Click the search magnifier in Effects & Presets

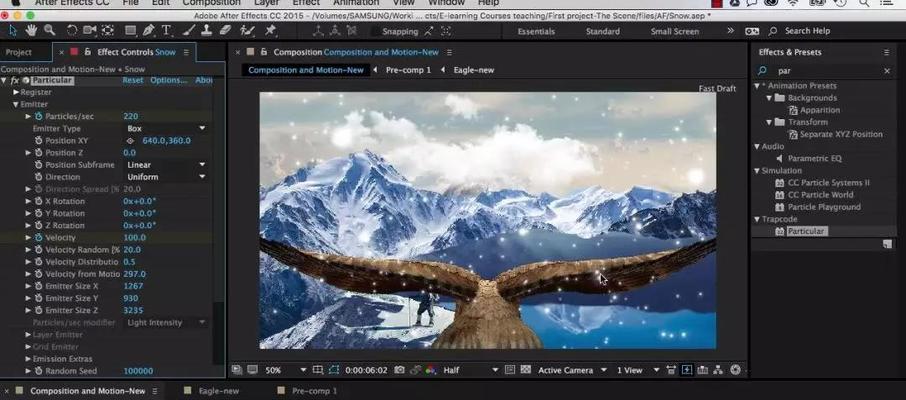[763, 71]
